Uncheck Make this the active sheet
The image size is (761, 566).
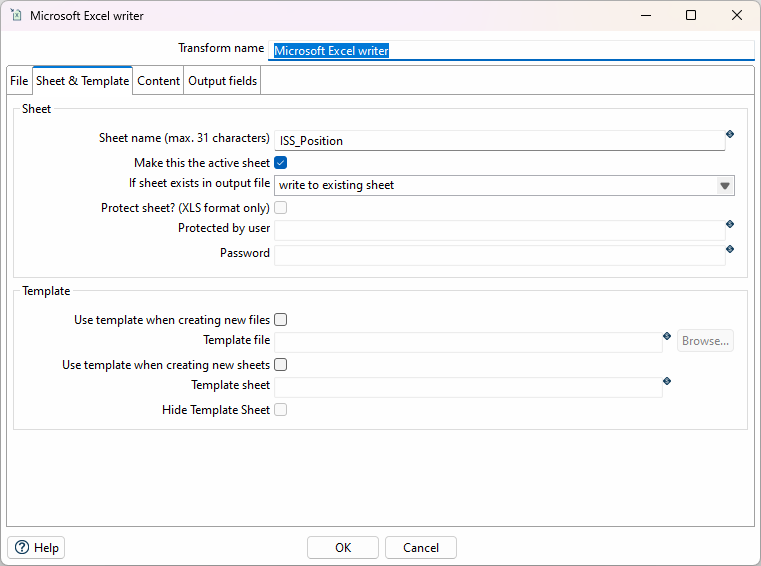coord(281,163)
